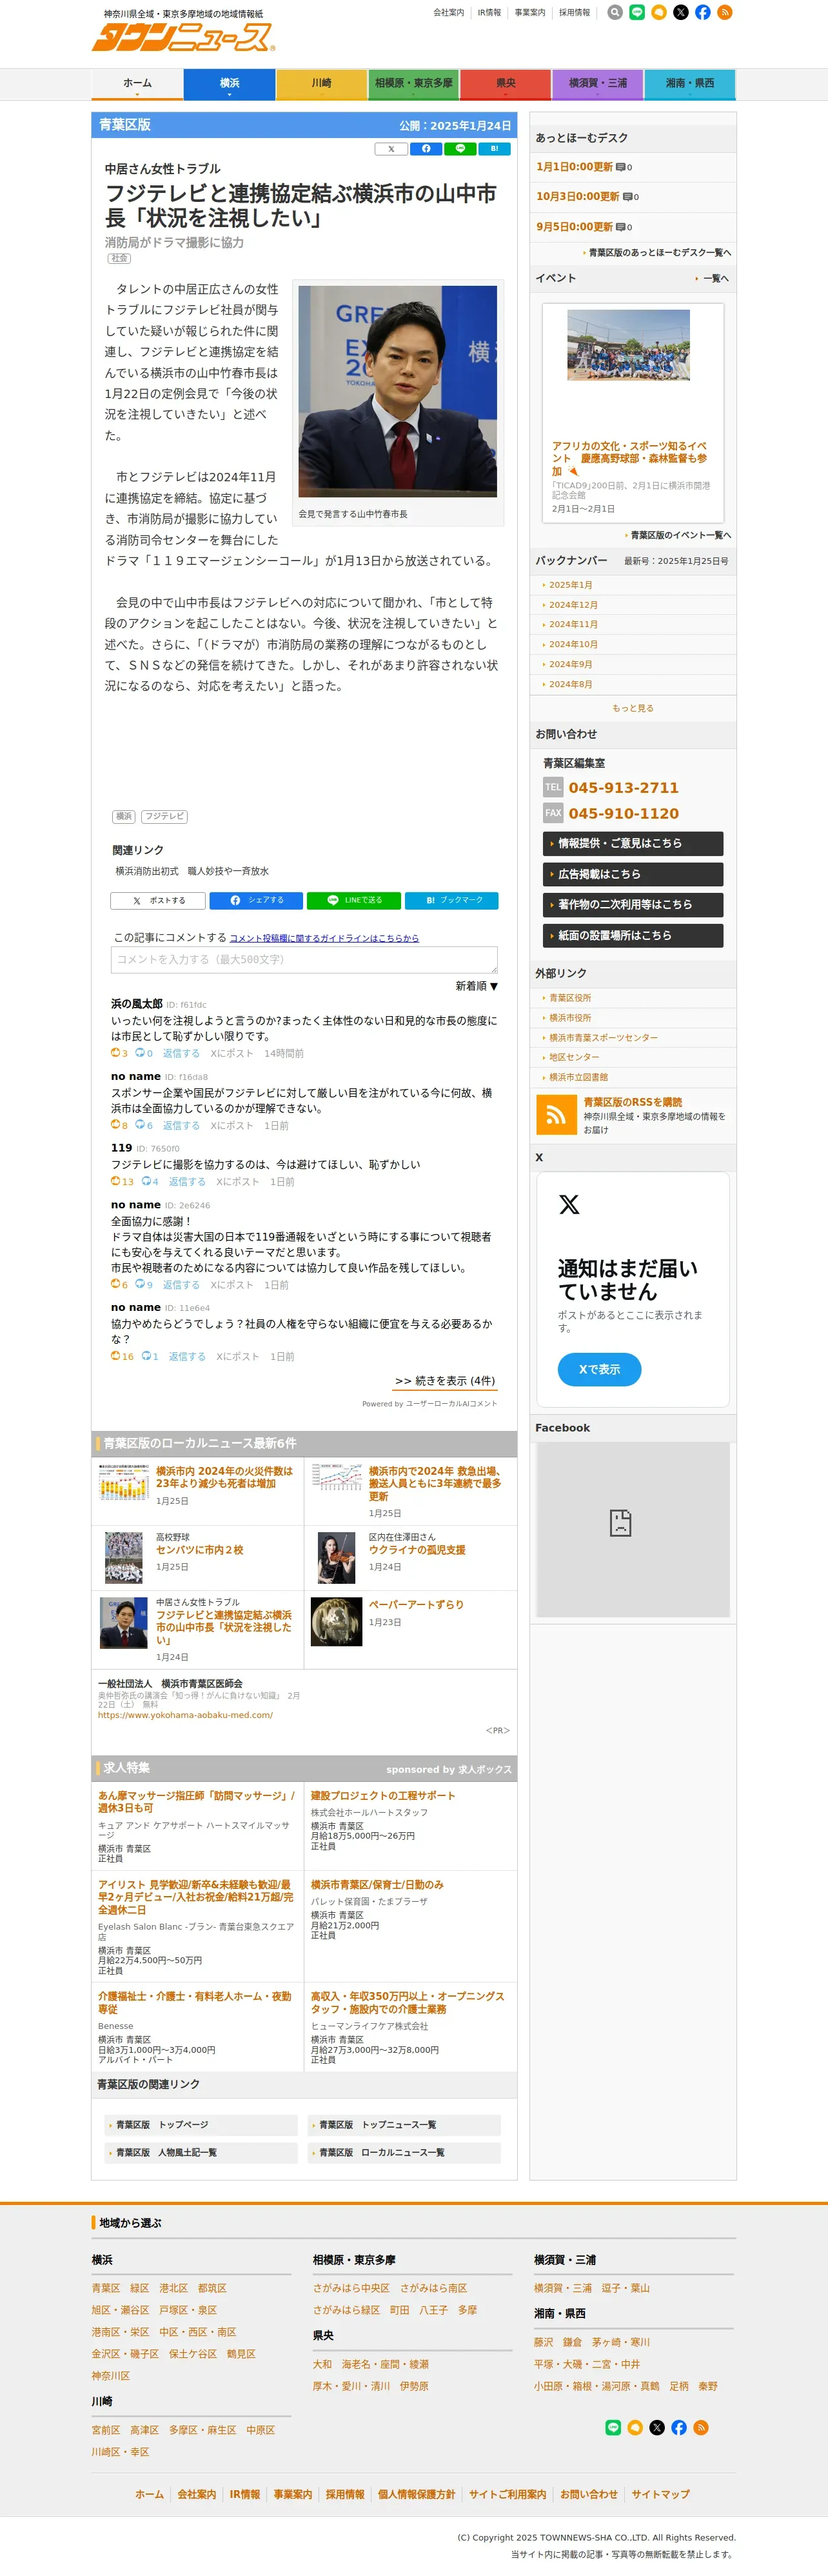This screenshot has width=828, height=2576.
Task: Expand more comments 続きを表示 (4件)
Action: click(445, 1381)
